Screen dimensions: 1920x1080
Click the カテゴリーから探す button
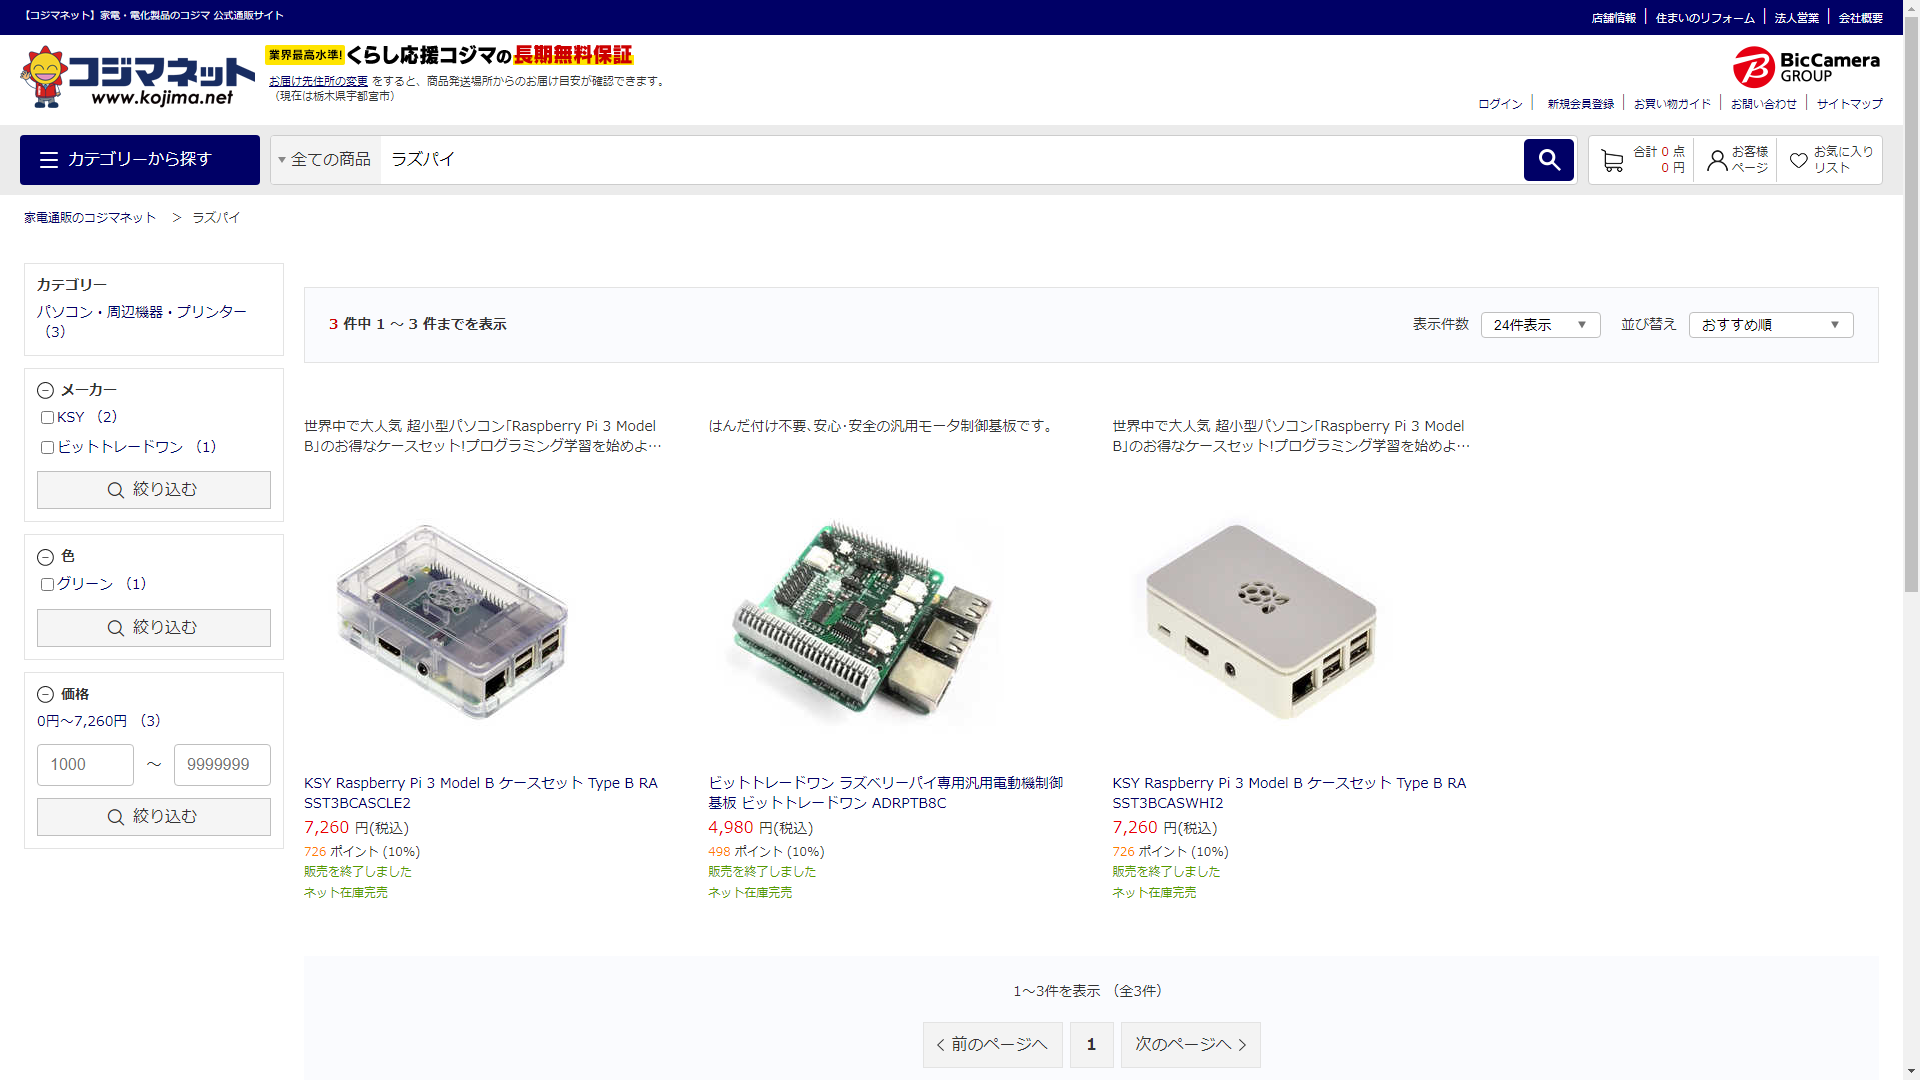(x=140, y=160)
